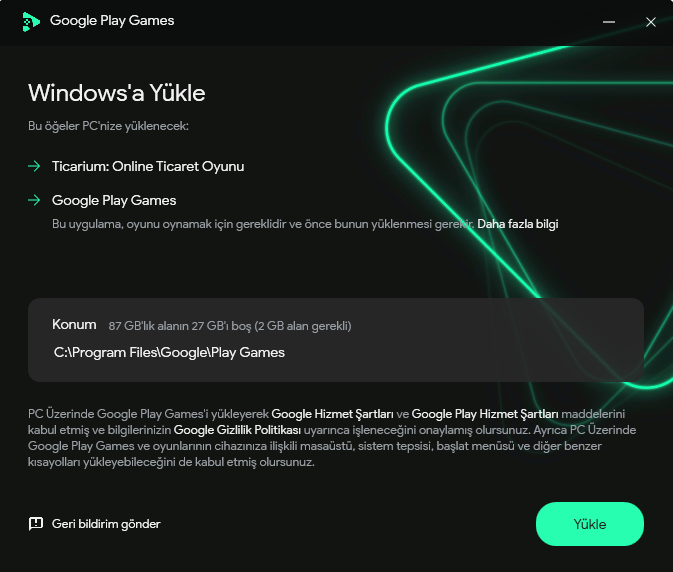Close the Google Play Games installer
The image size is (673, 572).
coord(651,22)
